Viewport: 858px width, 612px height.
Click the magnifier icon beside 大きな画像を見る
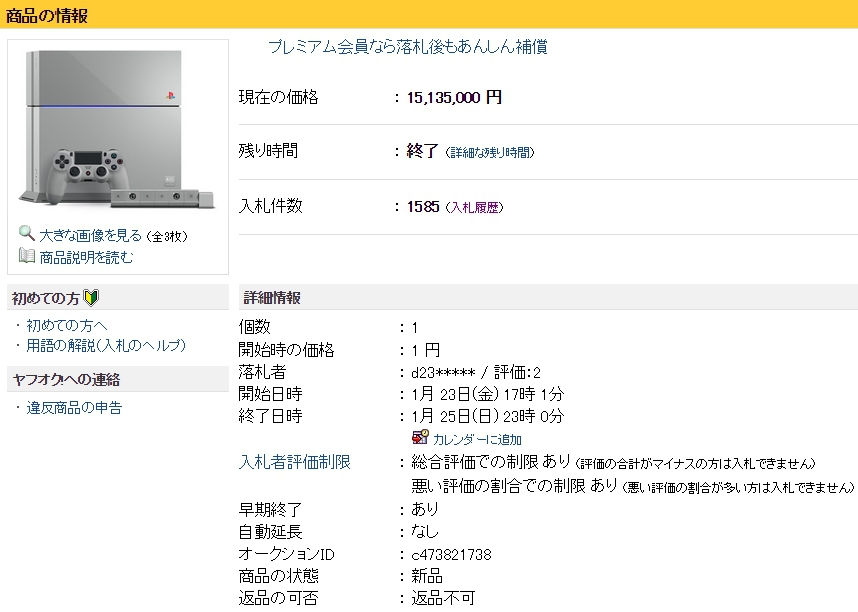(x=27, y=235)
